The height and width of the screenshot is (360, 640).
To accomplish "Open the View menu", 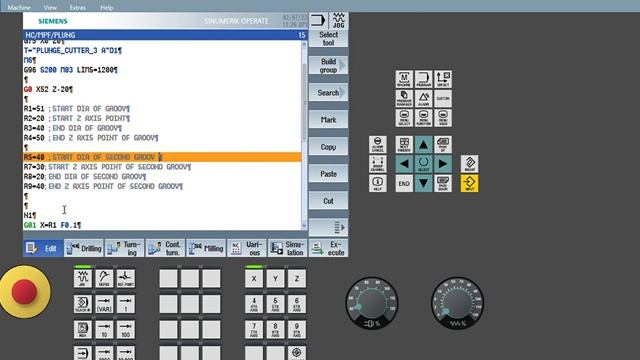I will click(x=50, y=7).
